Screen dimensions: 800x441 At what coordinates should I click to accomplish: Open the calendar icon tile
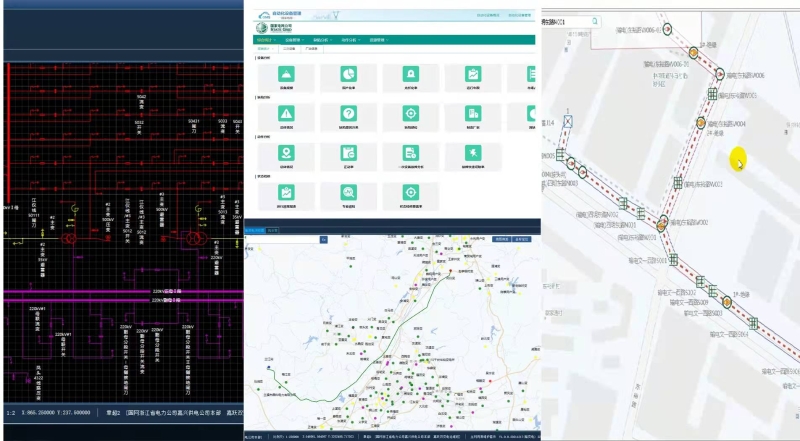348,153
